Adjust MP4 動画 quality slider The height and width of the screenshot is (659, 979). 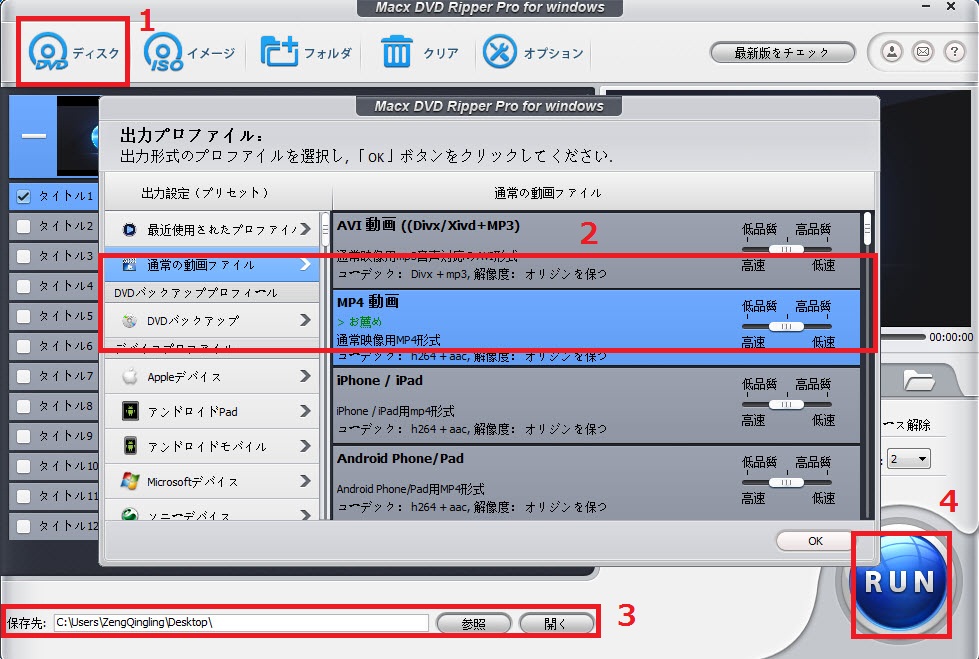[x=786, y=327]
